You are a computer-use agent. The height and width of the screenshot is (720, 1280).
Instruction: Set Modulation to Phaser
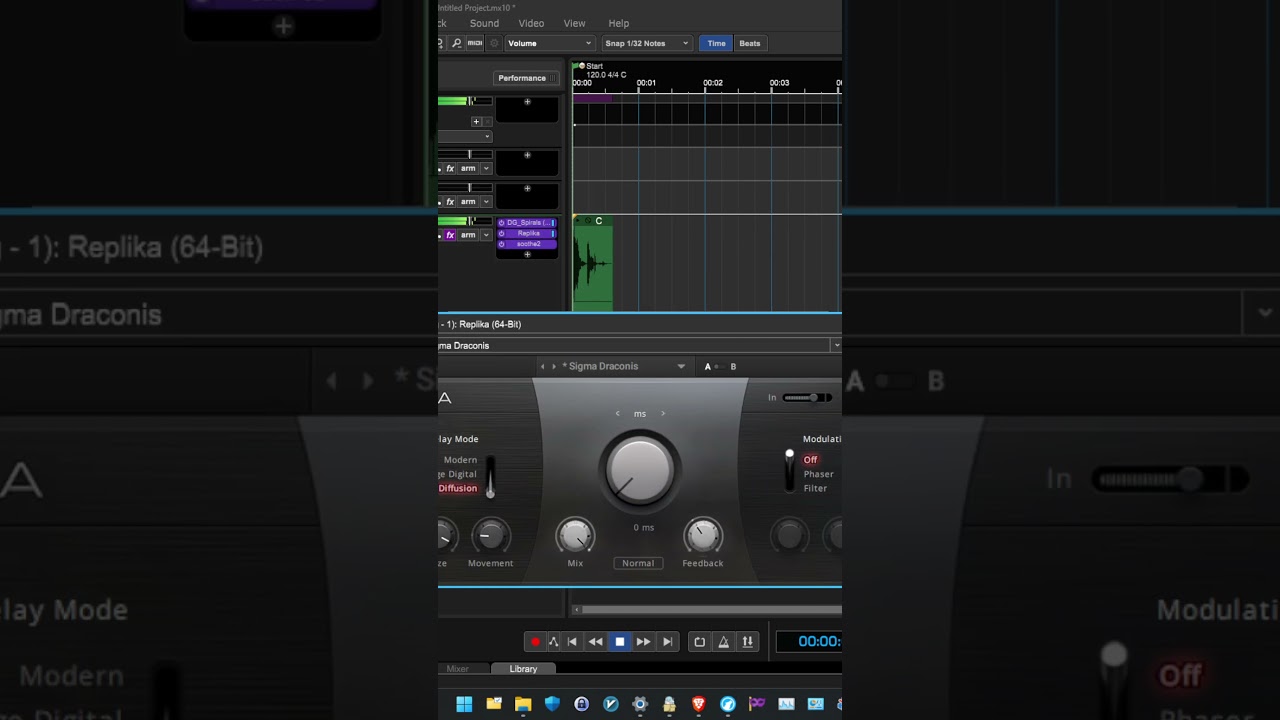point(818,474)
